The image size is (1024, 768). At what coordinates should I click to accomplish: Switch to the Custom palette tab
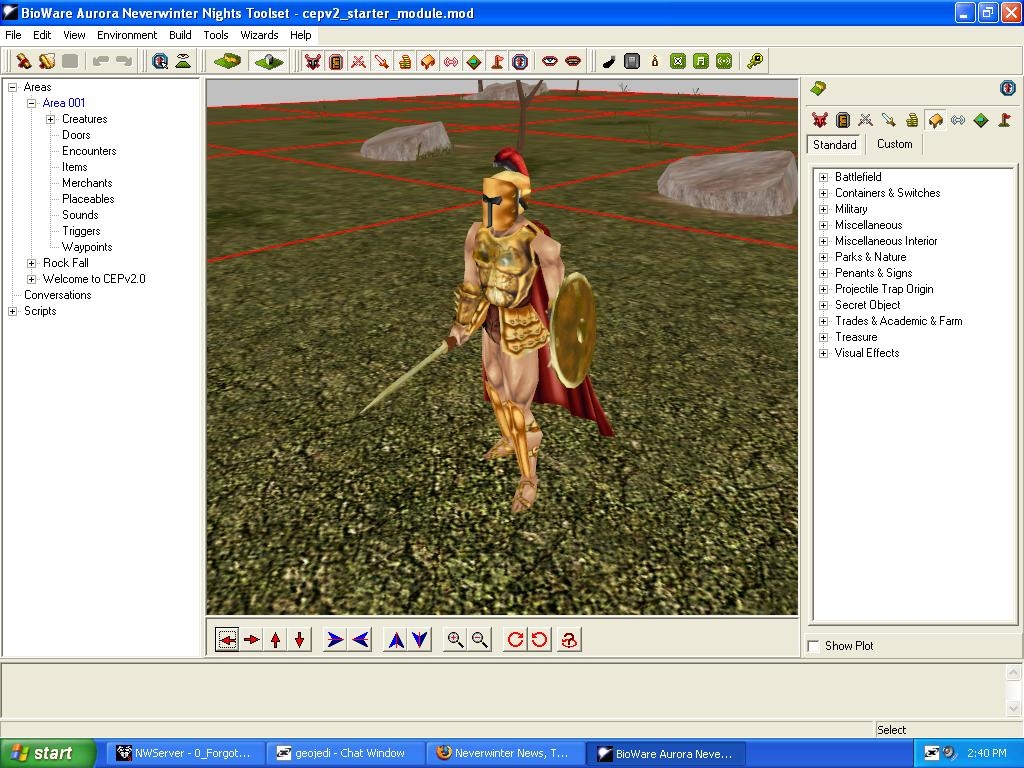894,144
